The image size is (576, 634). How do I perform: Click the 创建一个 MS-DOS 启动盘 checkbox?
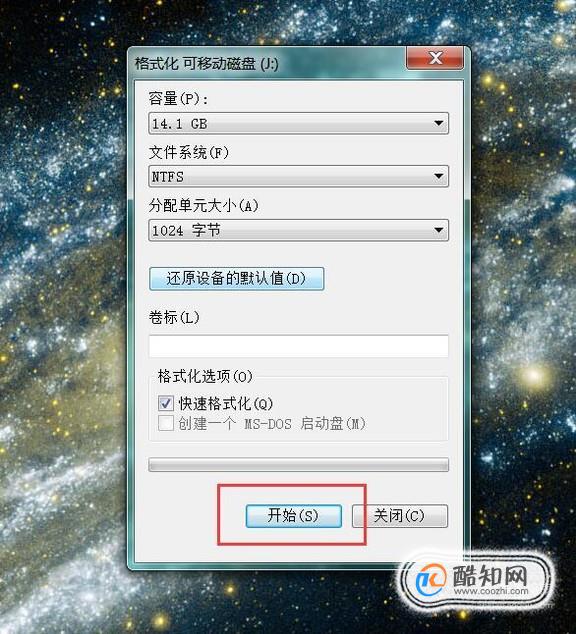click(166, 423)
